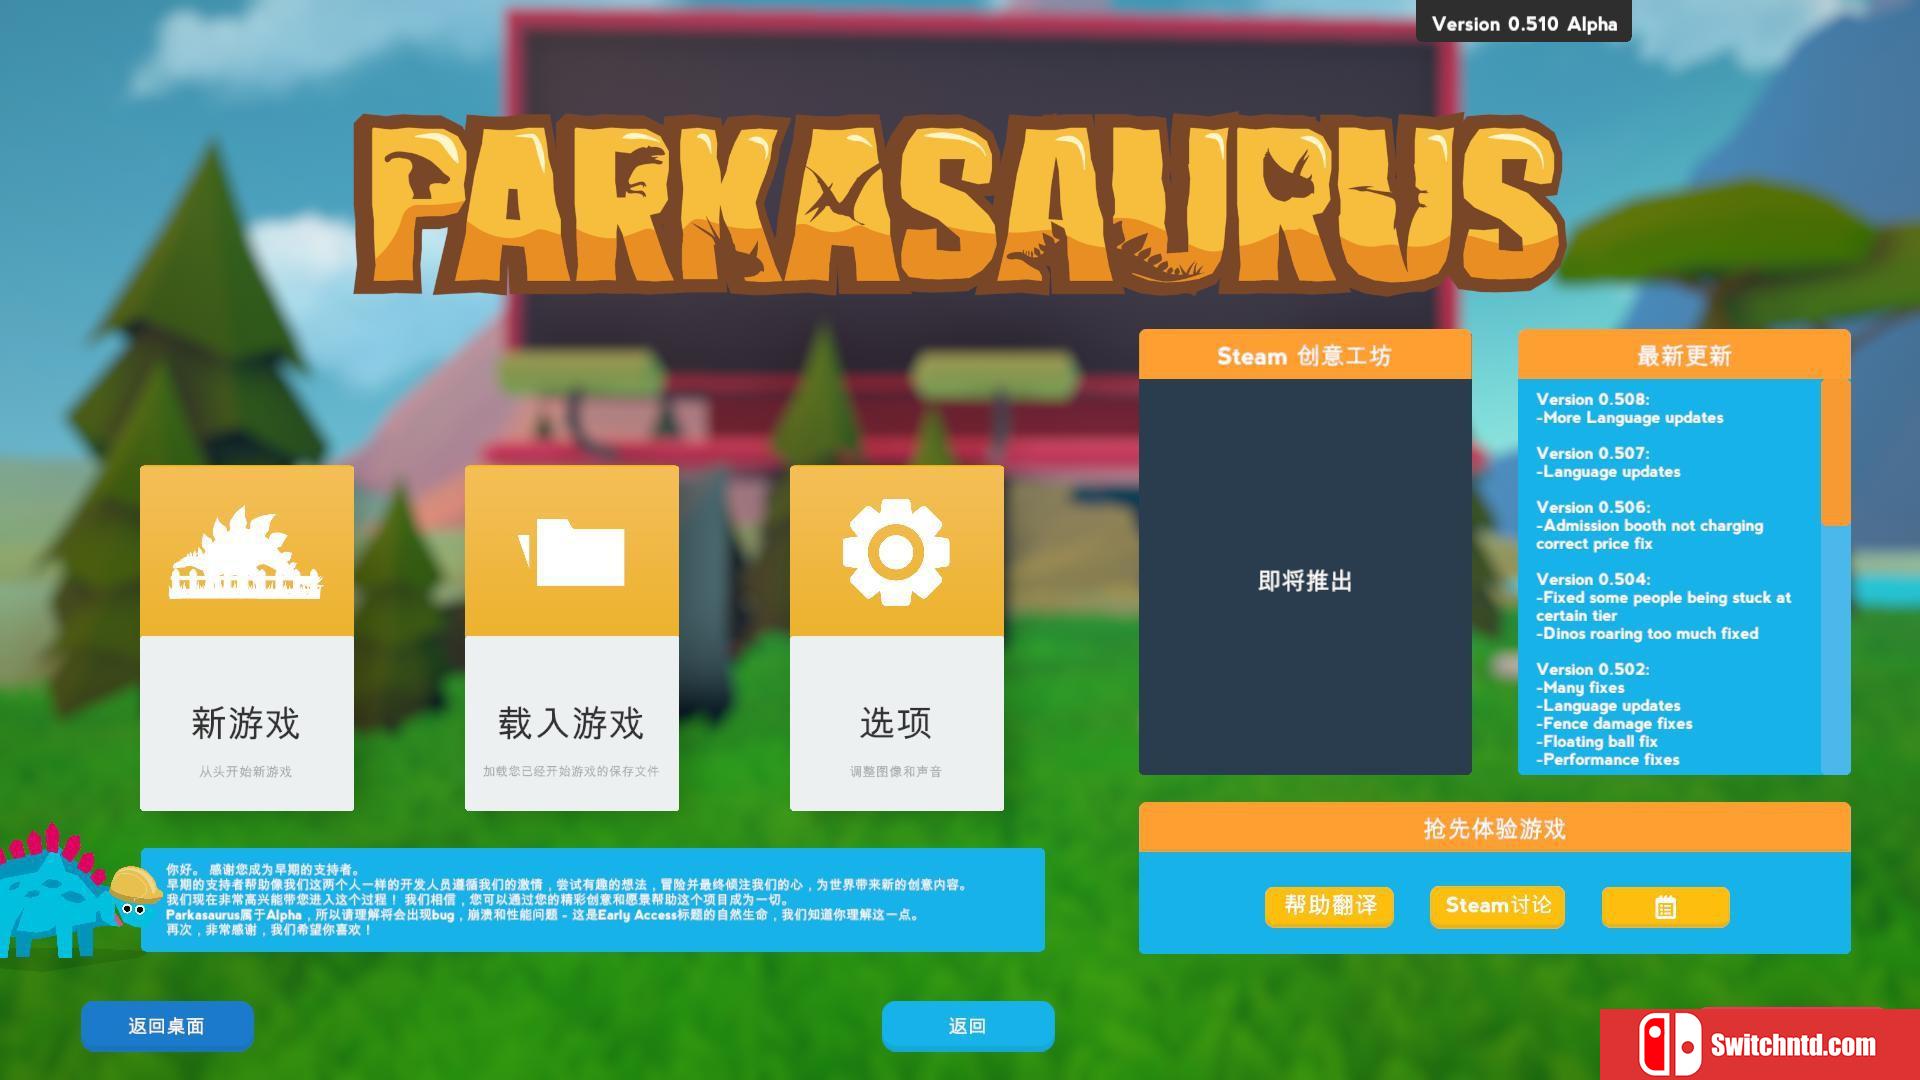The image size is (1920, 1080).
Task: Open the calendar icon button
Action: click(1665, 907)
